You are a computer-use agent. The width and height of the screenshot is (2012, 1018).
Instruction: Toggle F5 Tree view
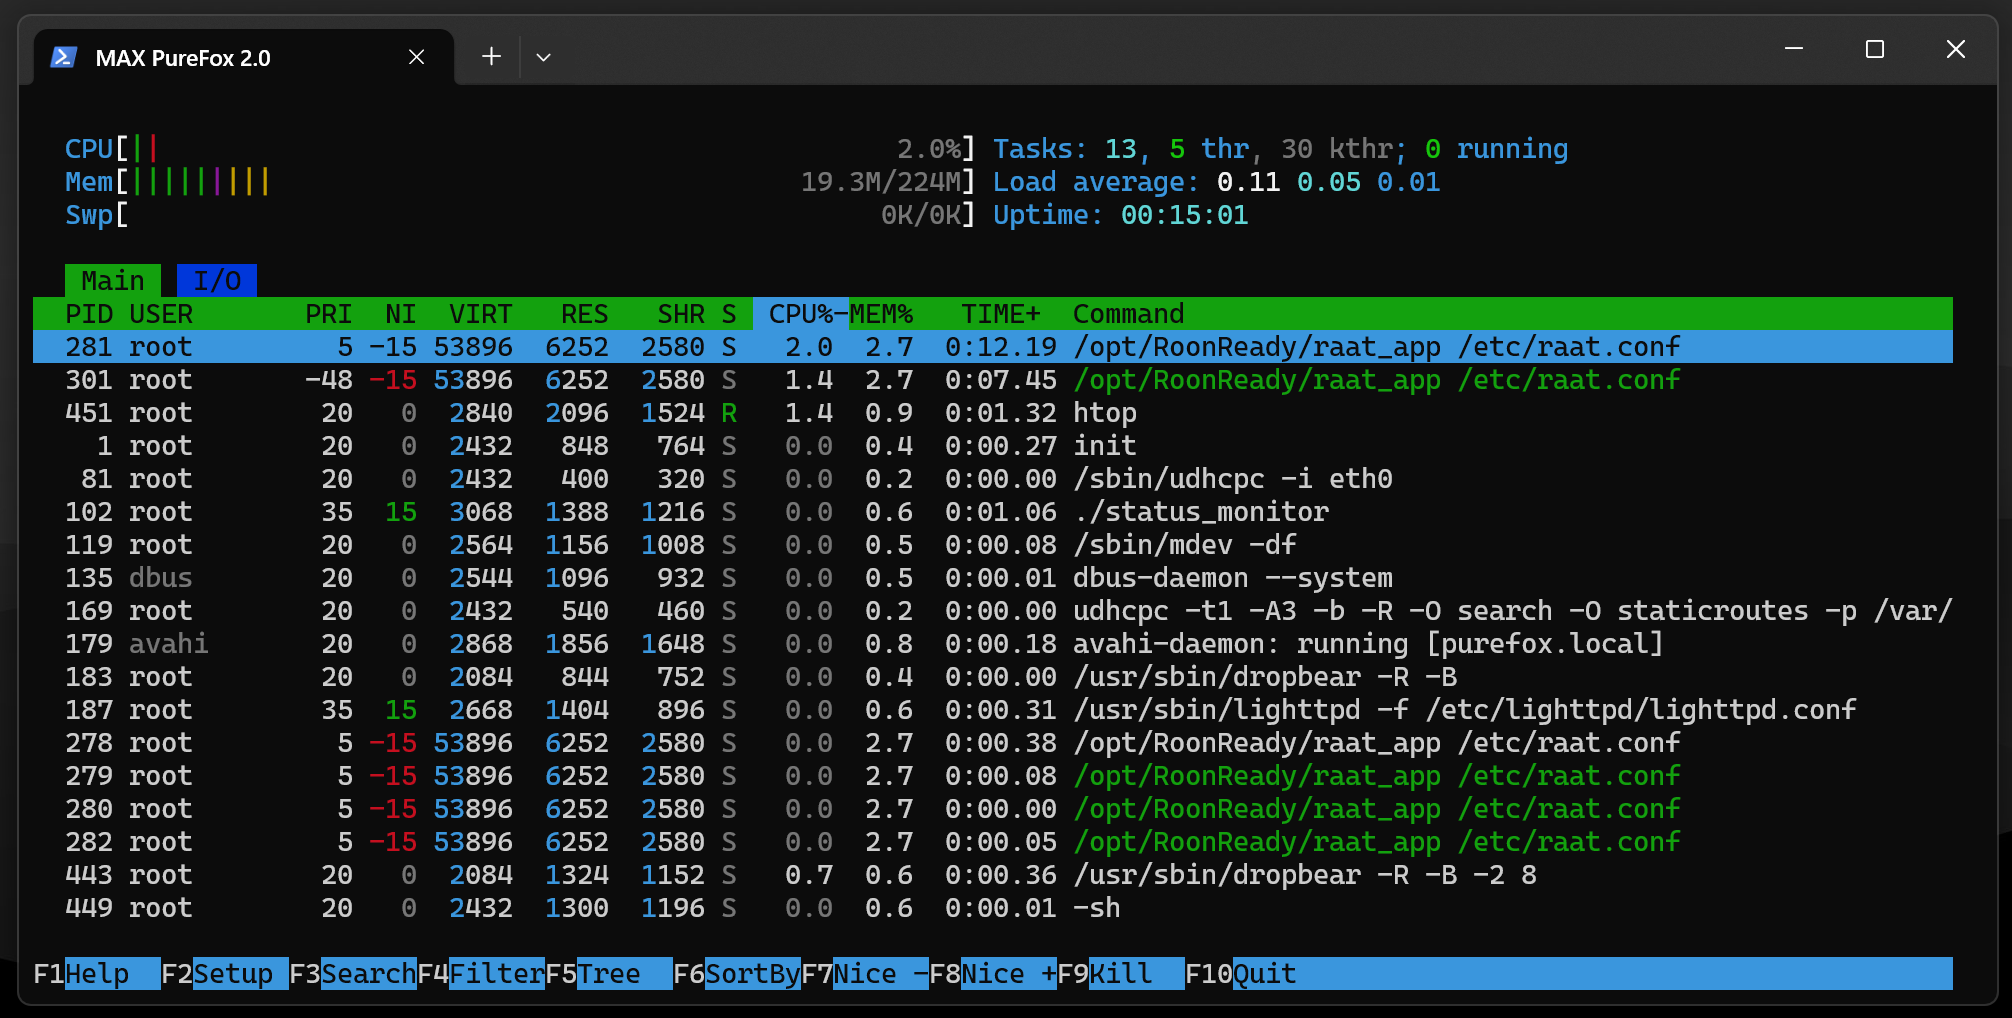(609, 974)
